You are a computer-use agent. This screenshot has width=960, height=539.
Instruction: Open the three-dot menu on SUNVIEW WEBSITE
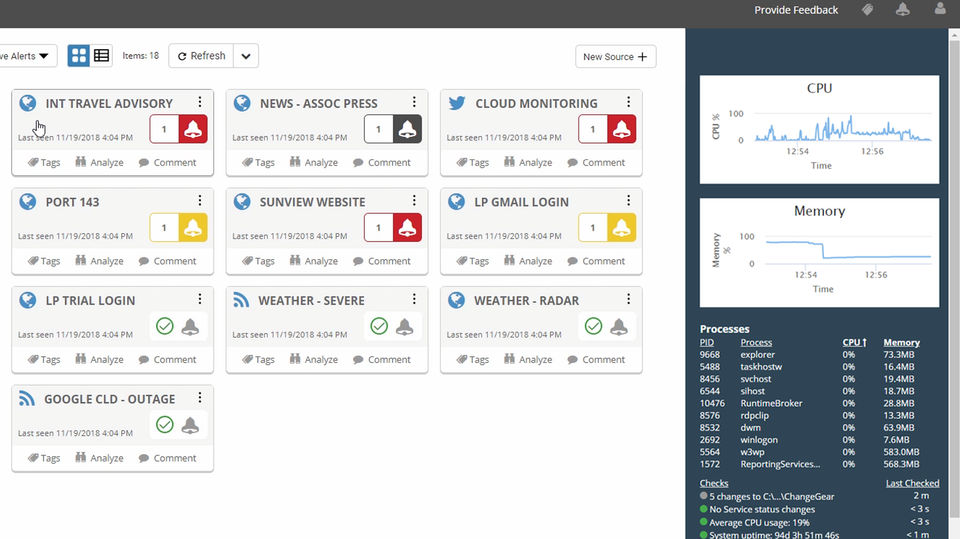414,200
